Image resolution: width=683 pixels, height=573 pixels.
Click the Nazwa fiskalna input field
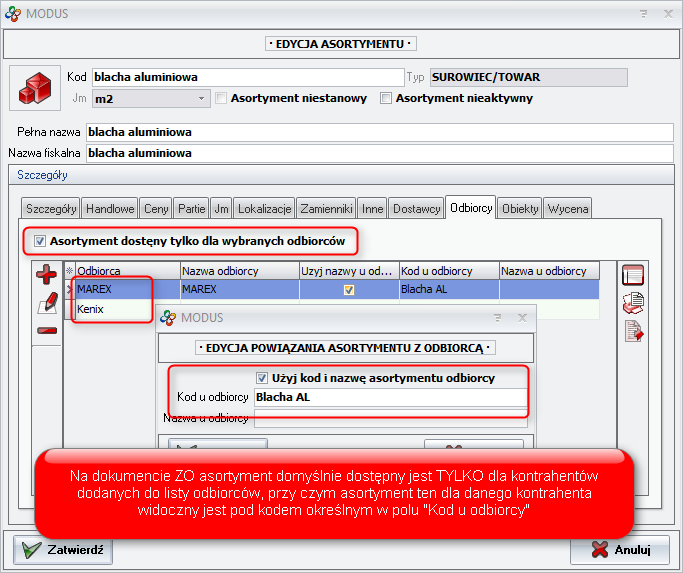click(379, 153)
